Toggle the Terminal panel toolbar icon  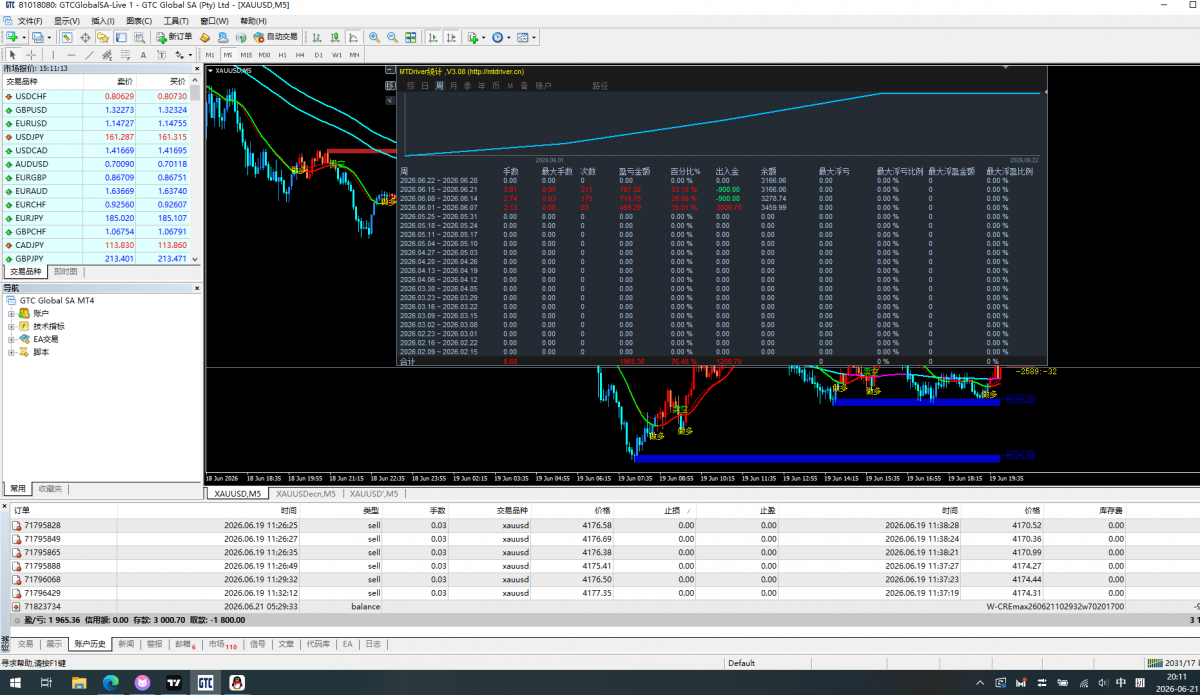click(x=121, y=37)
